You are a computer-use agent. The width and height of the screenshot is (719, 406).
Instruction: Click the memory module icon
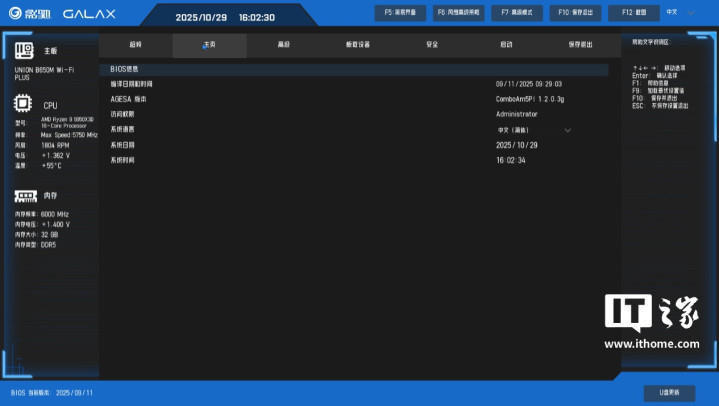(x=26, y=196)
